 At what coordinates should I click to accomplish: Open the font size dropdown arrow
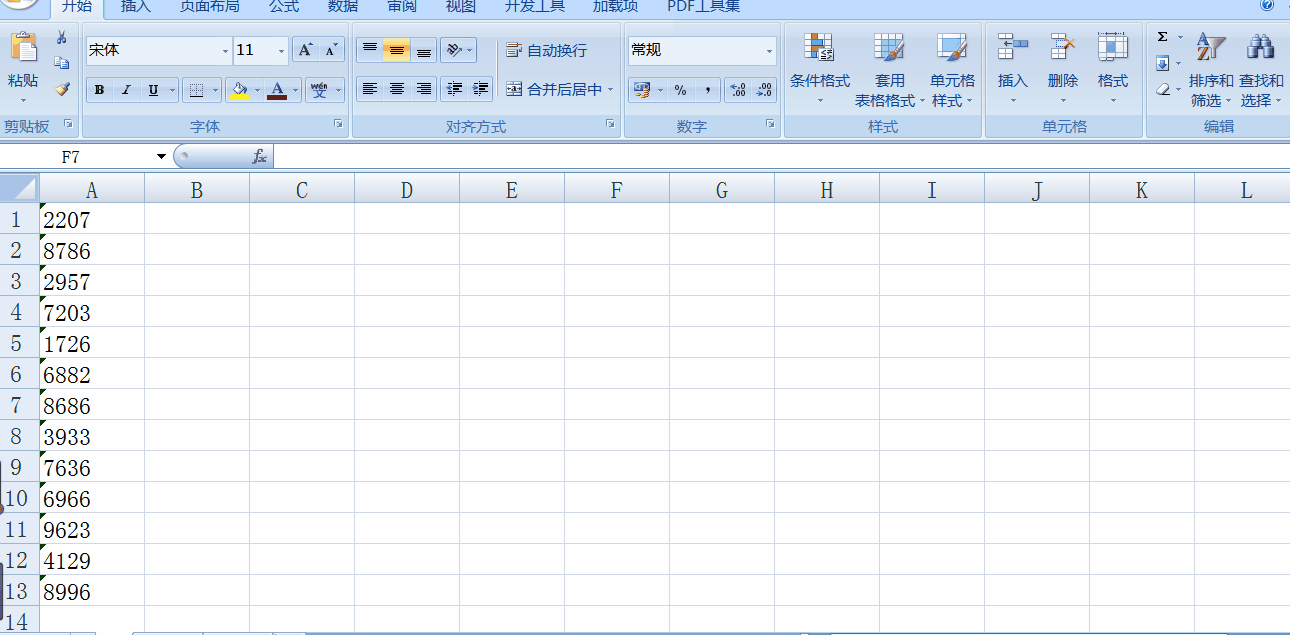281,51
